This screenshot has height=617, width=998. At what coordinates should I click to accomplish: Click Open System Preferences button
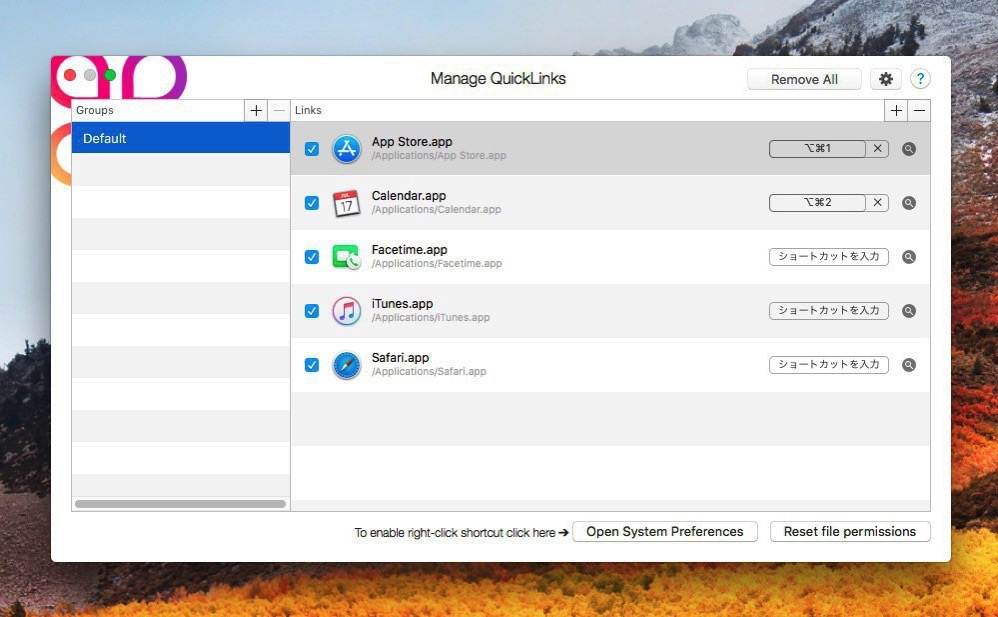point(664,532)
